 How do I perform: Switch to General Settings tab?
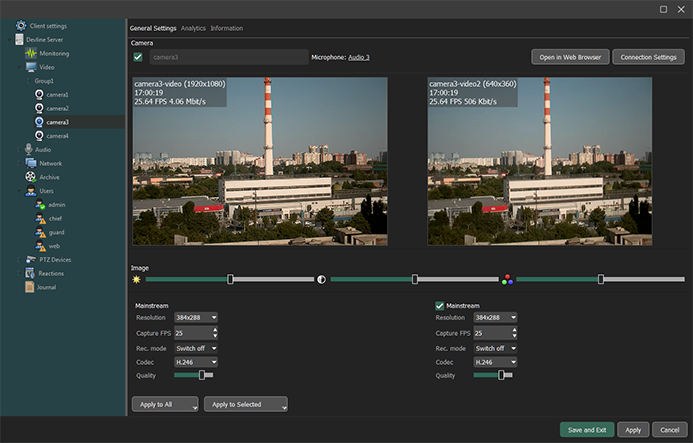153,28
